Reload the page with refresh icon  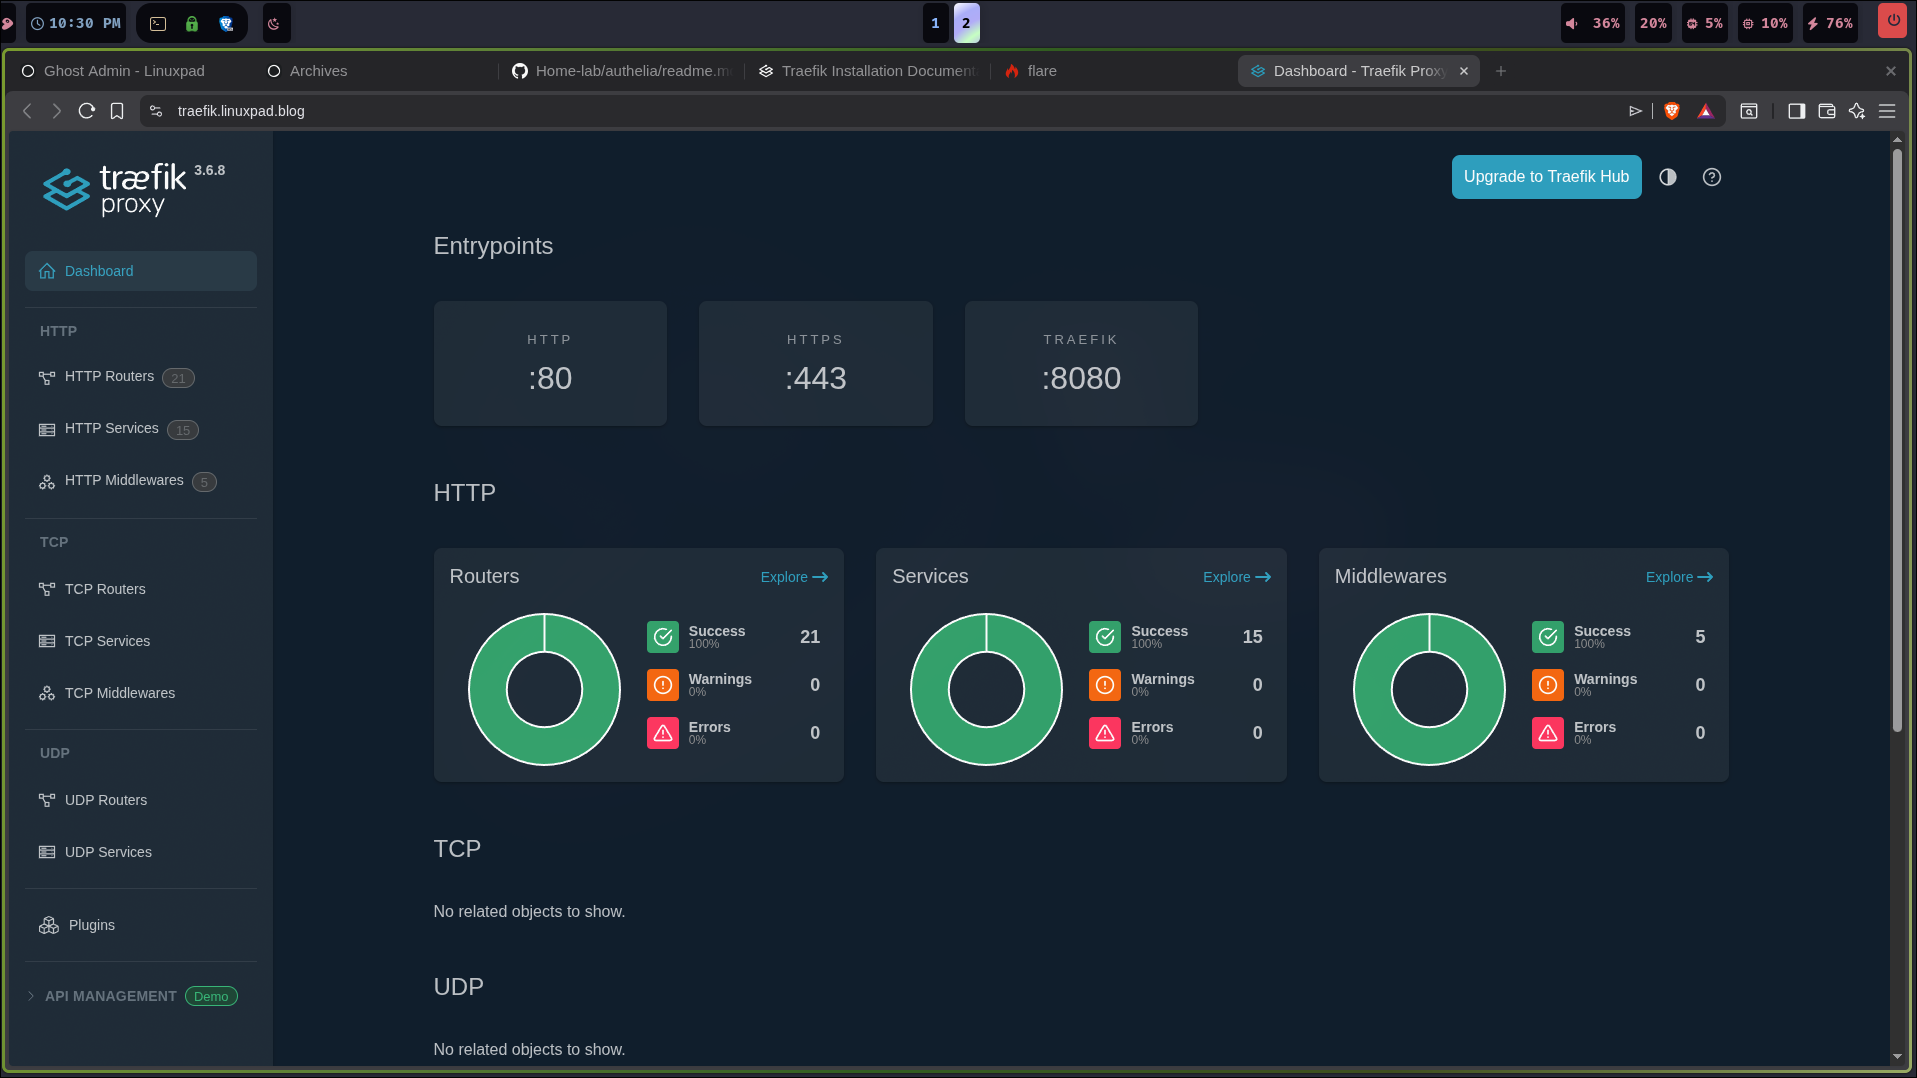point(87,111)
